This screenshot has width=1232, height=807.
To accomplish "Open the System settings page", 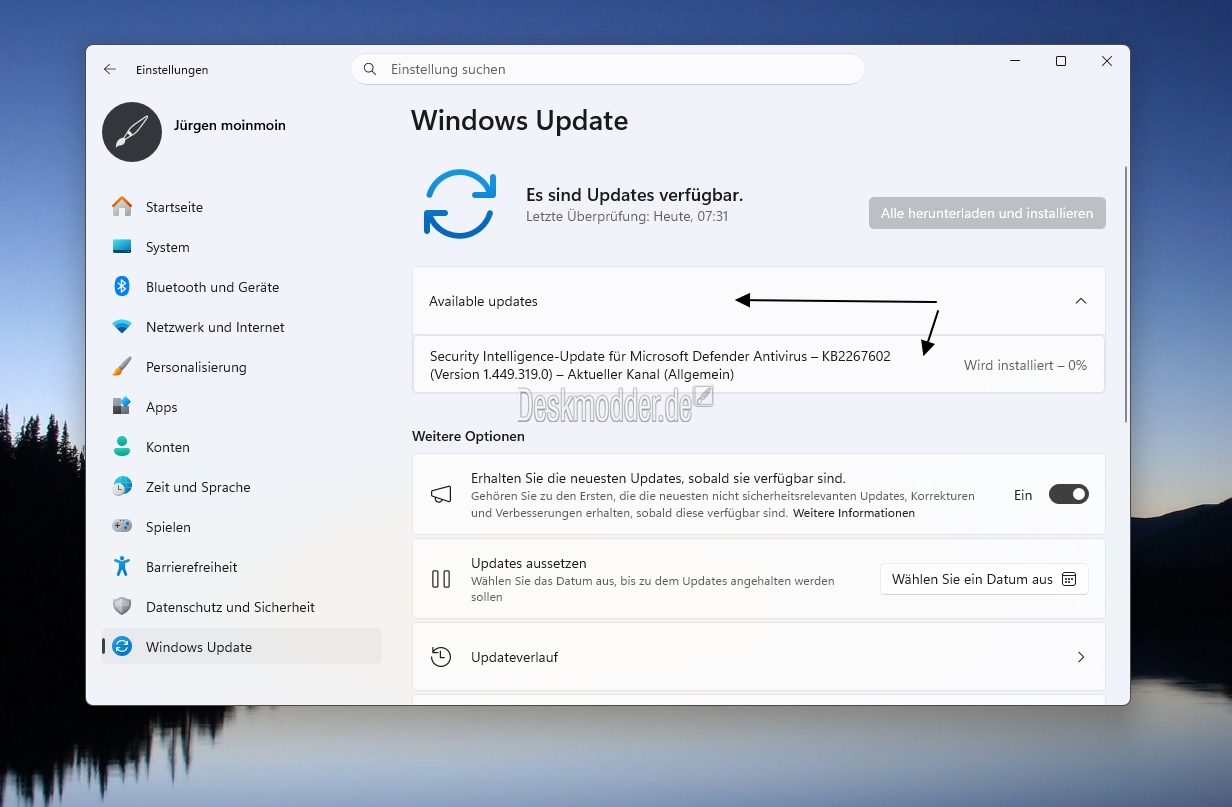I will coord(167,247).
